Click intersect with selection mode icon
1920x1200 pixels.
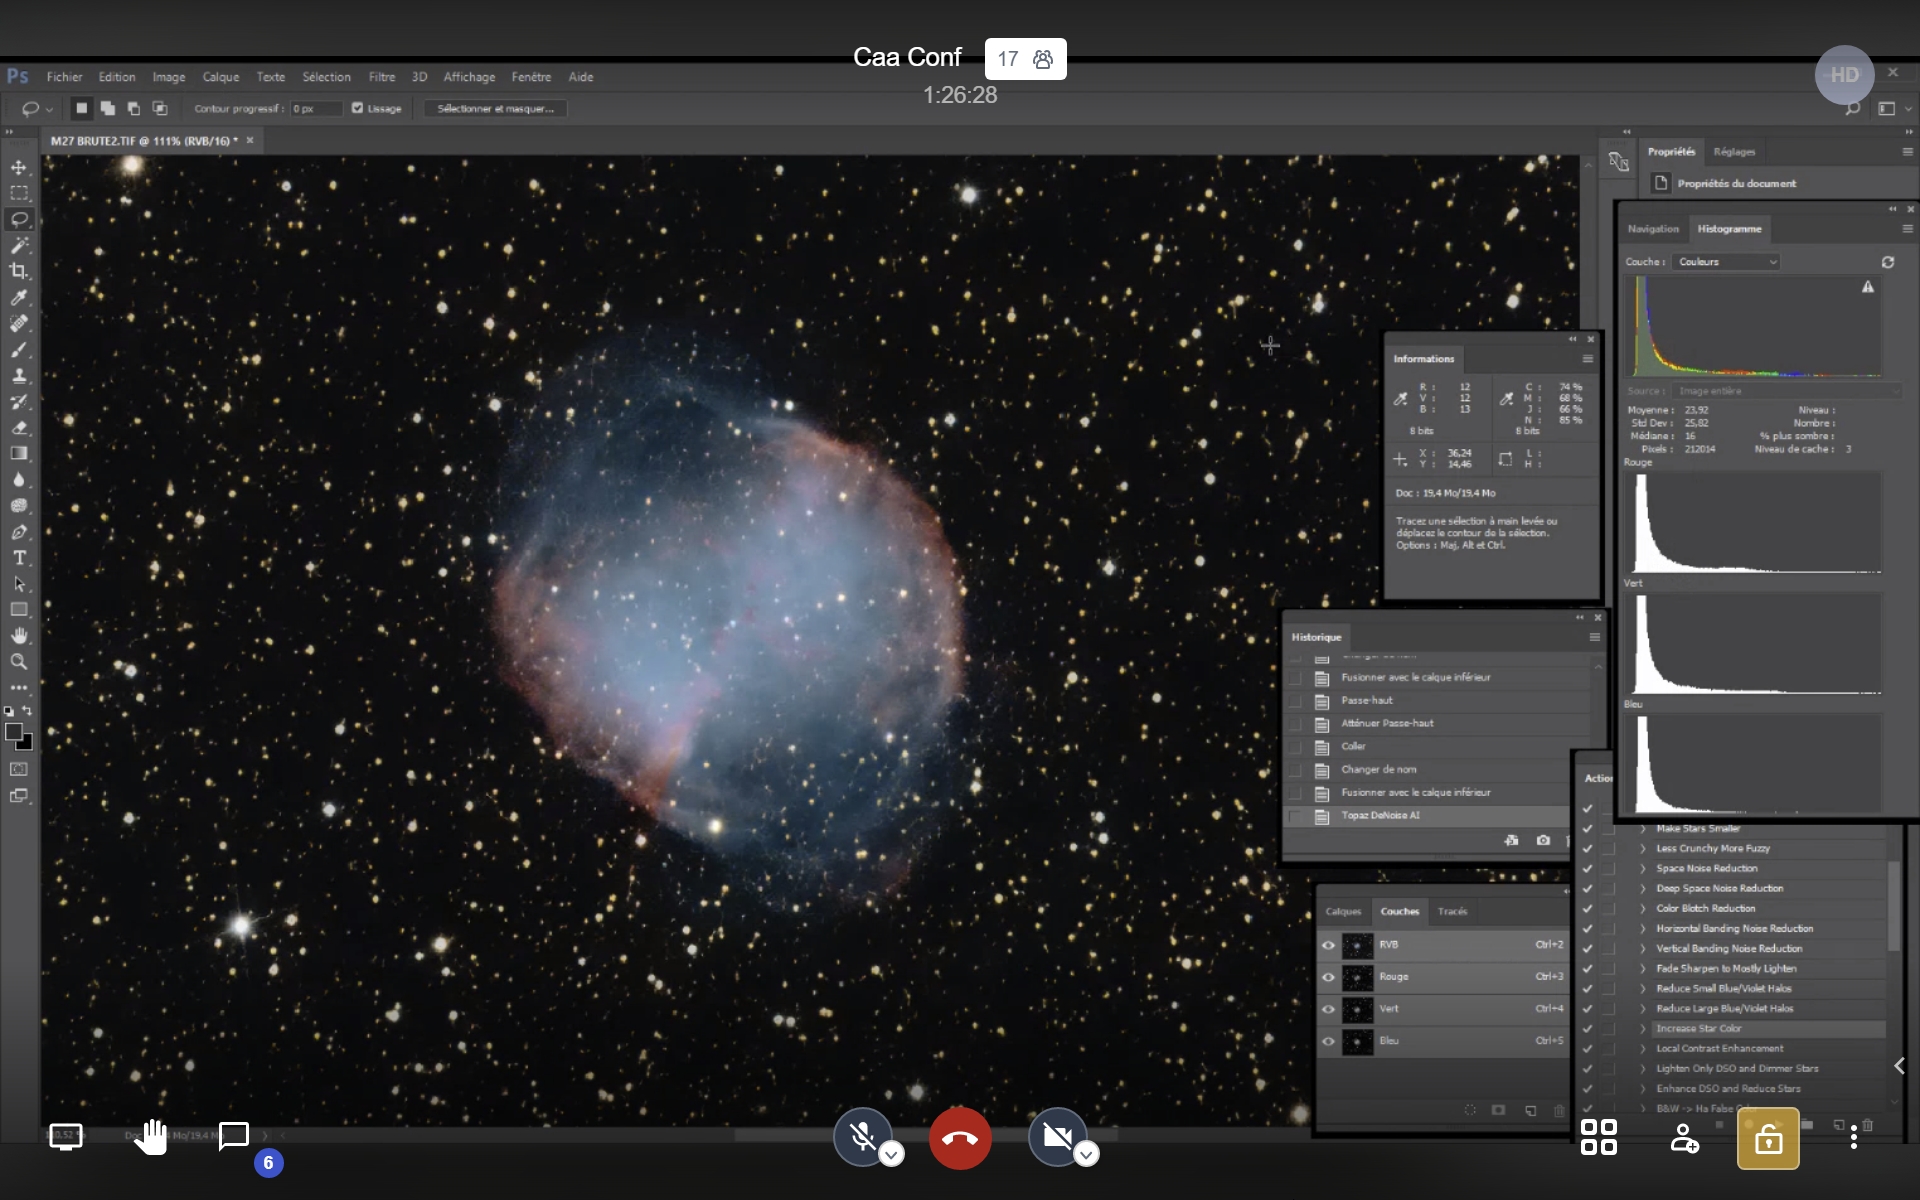[160, 108]
